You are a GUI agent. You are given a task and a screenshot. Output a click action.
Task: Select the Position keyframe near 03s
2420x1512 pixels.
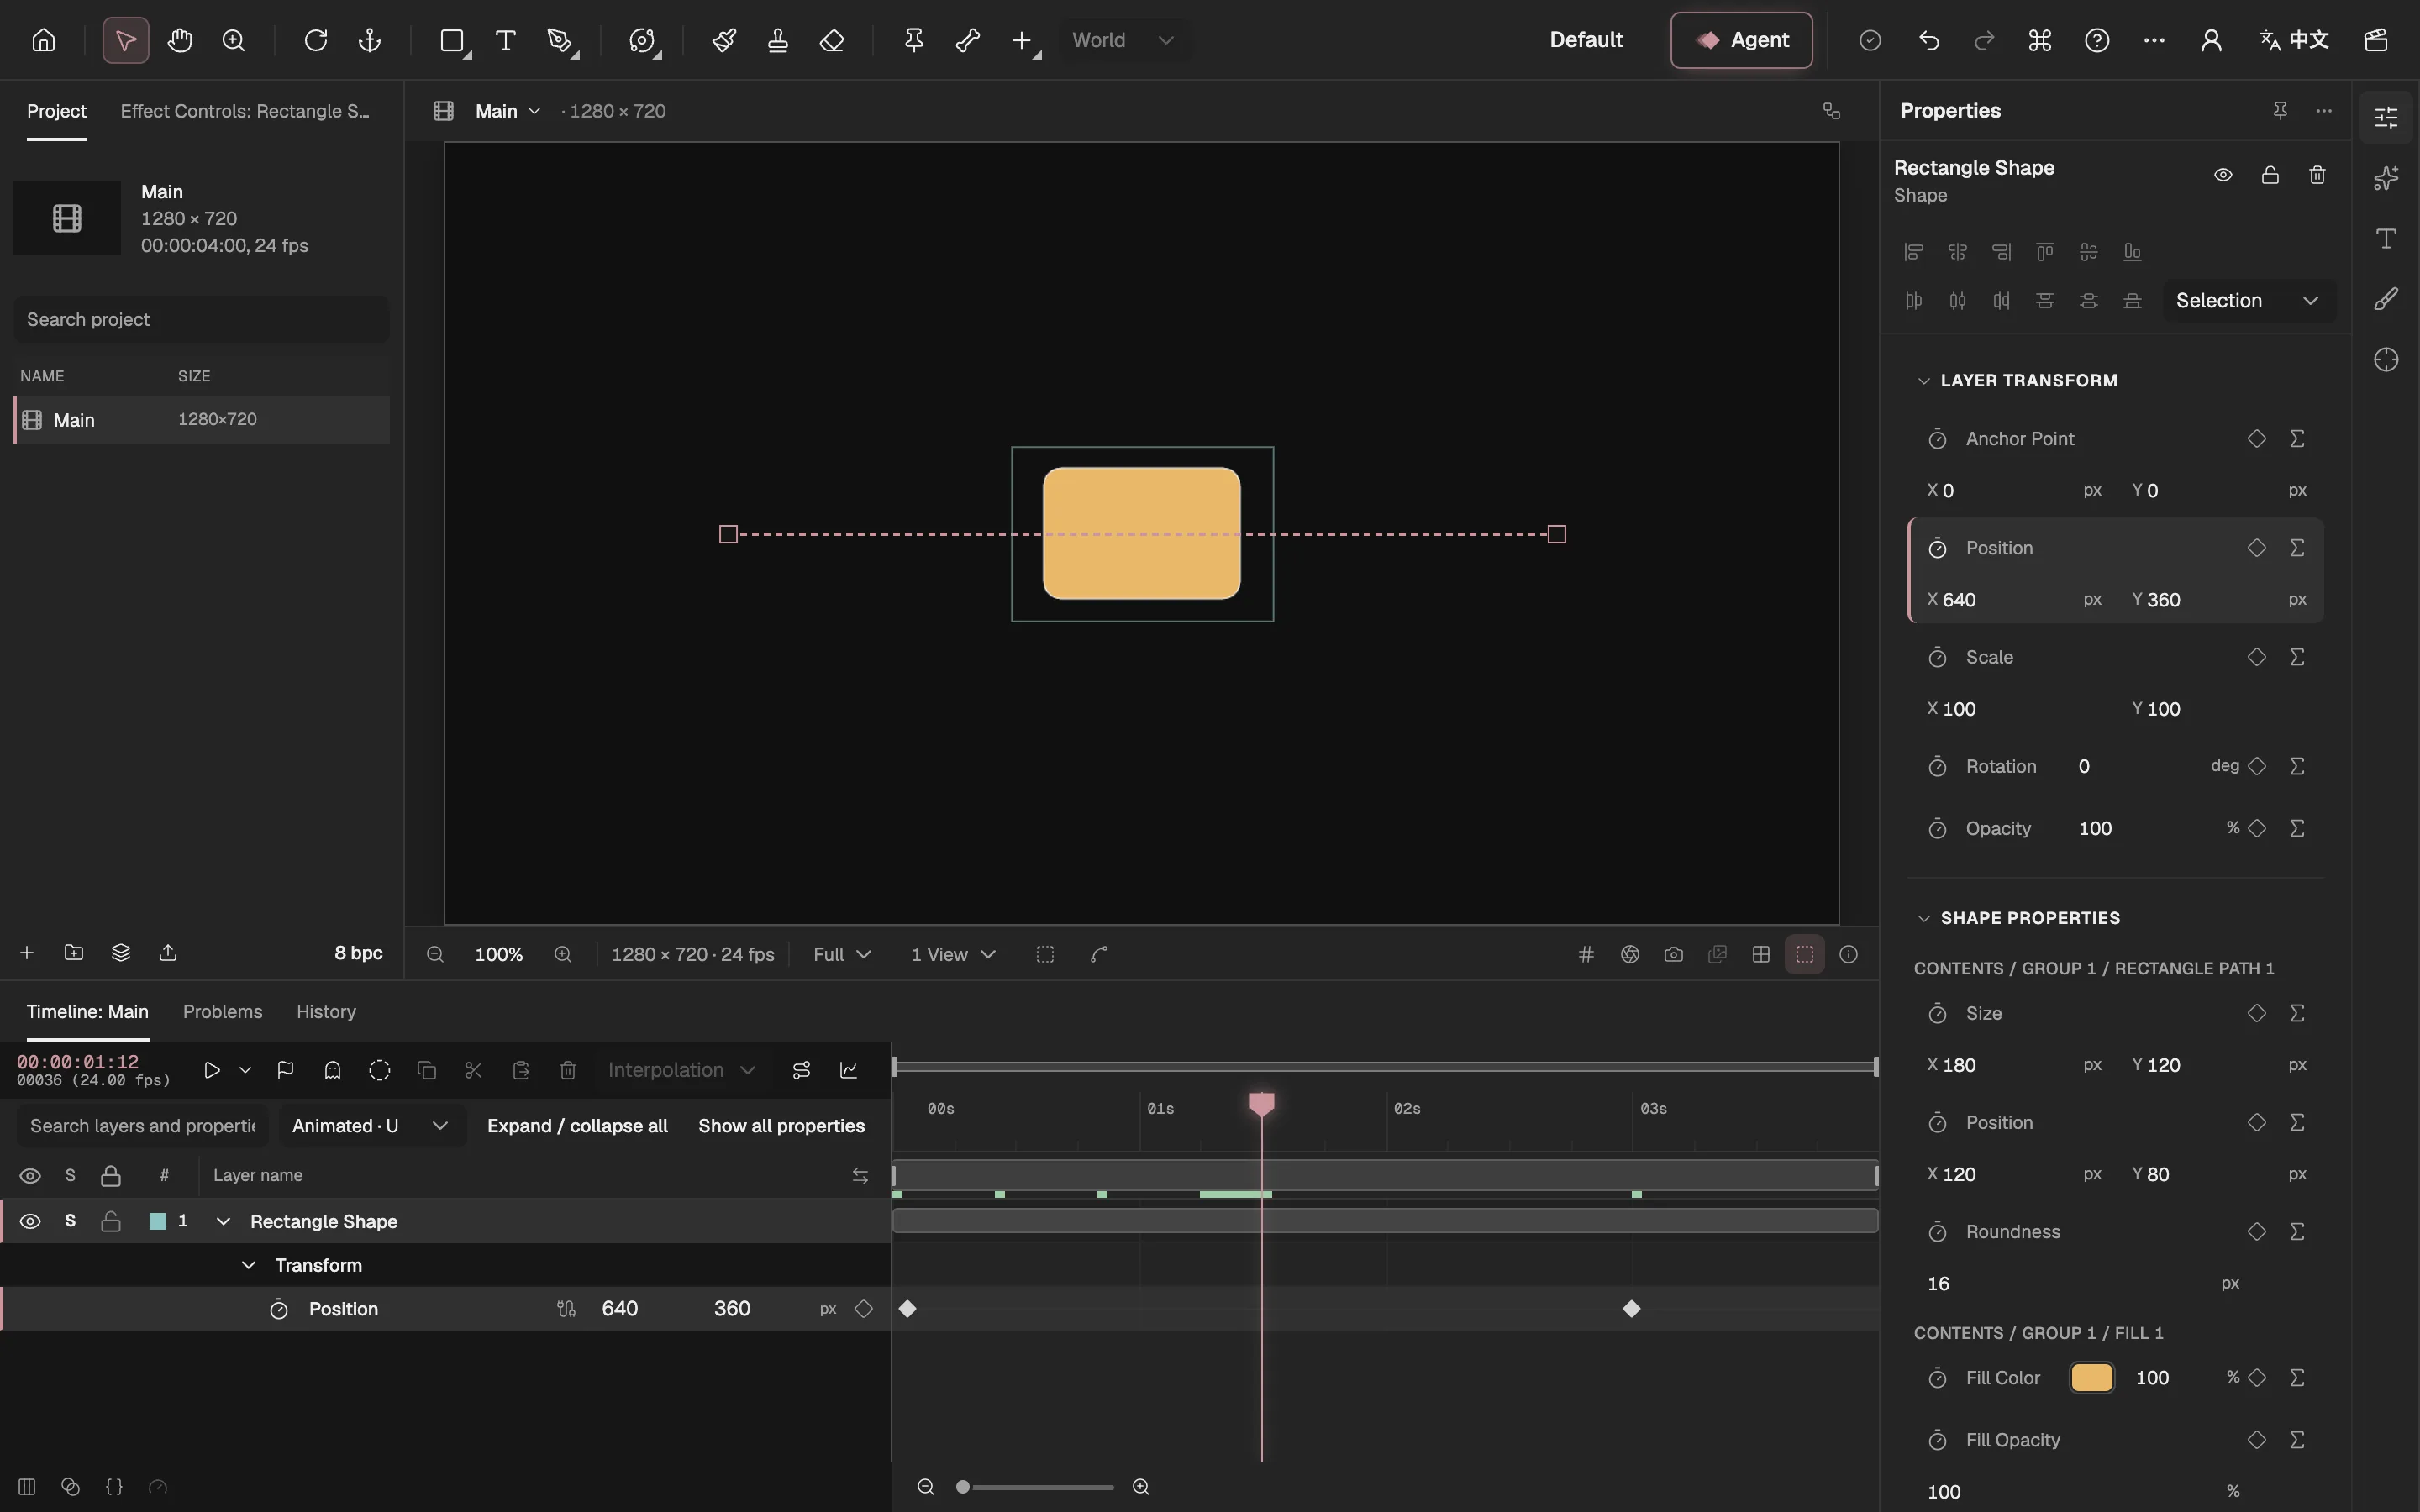tap(1632, 1309)
